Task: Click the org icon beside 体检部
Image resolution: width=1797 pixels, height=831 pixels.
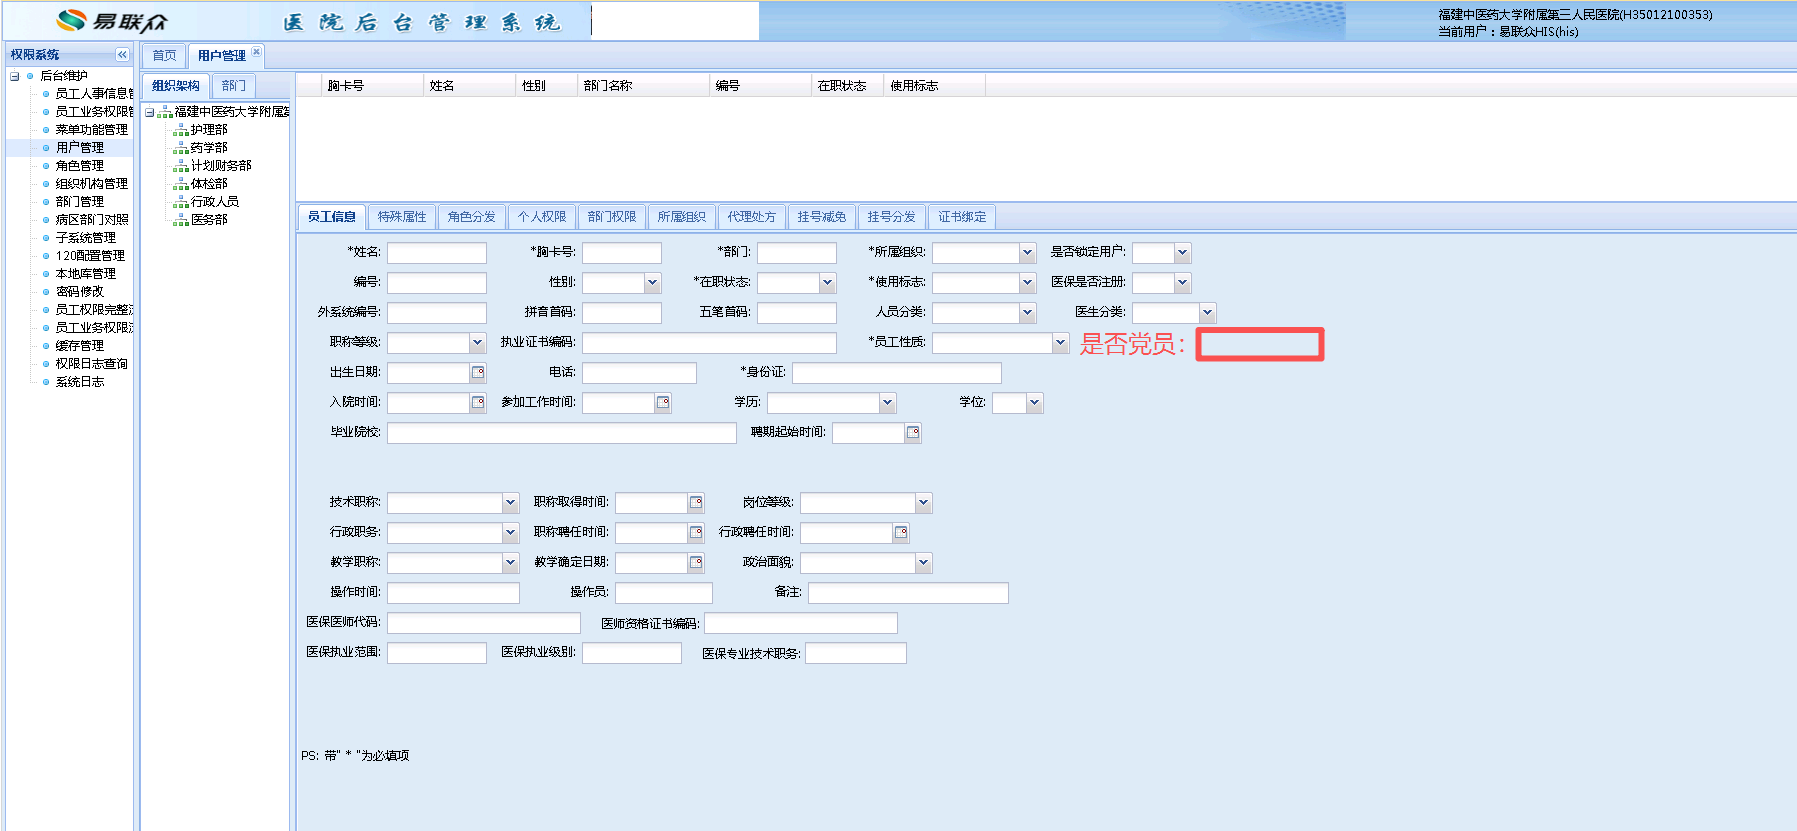Action: (x=181, y=184)
